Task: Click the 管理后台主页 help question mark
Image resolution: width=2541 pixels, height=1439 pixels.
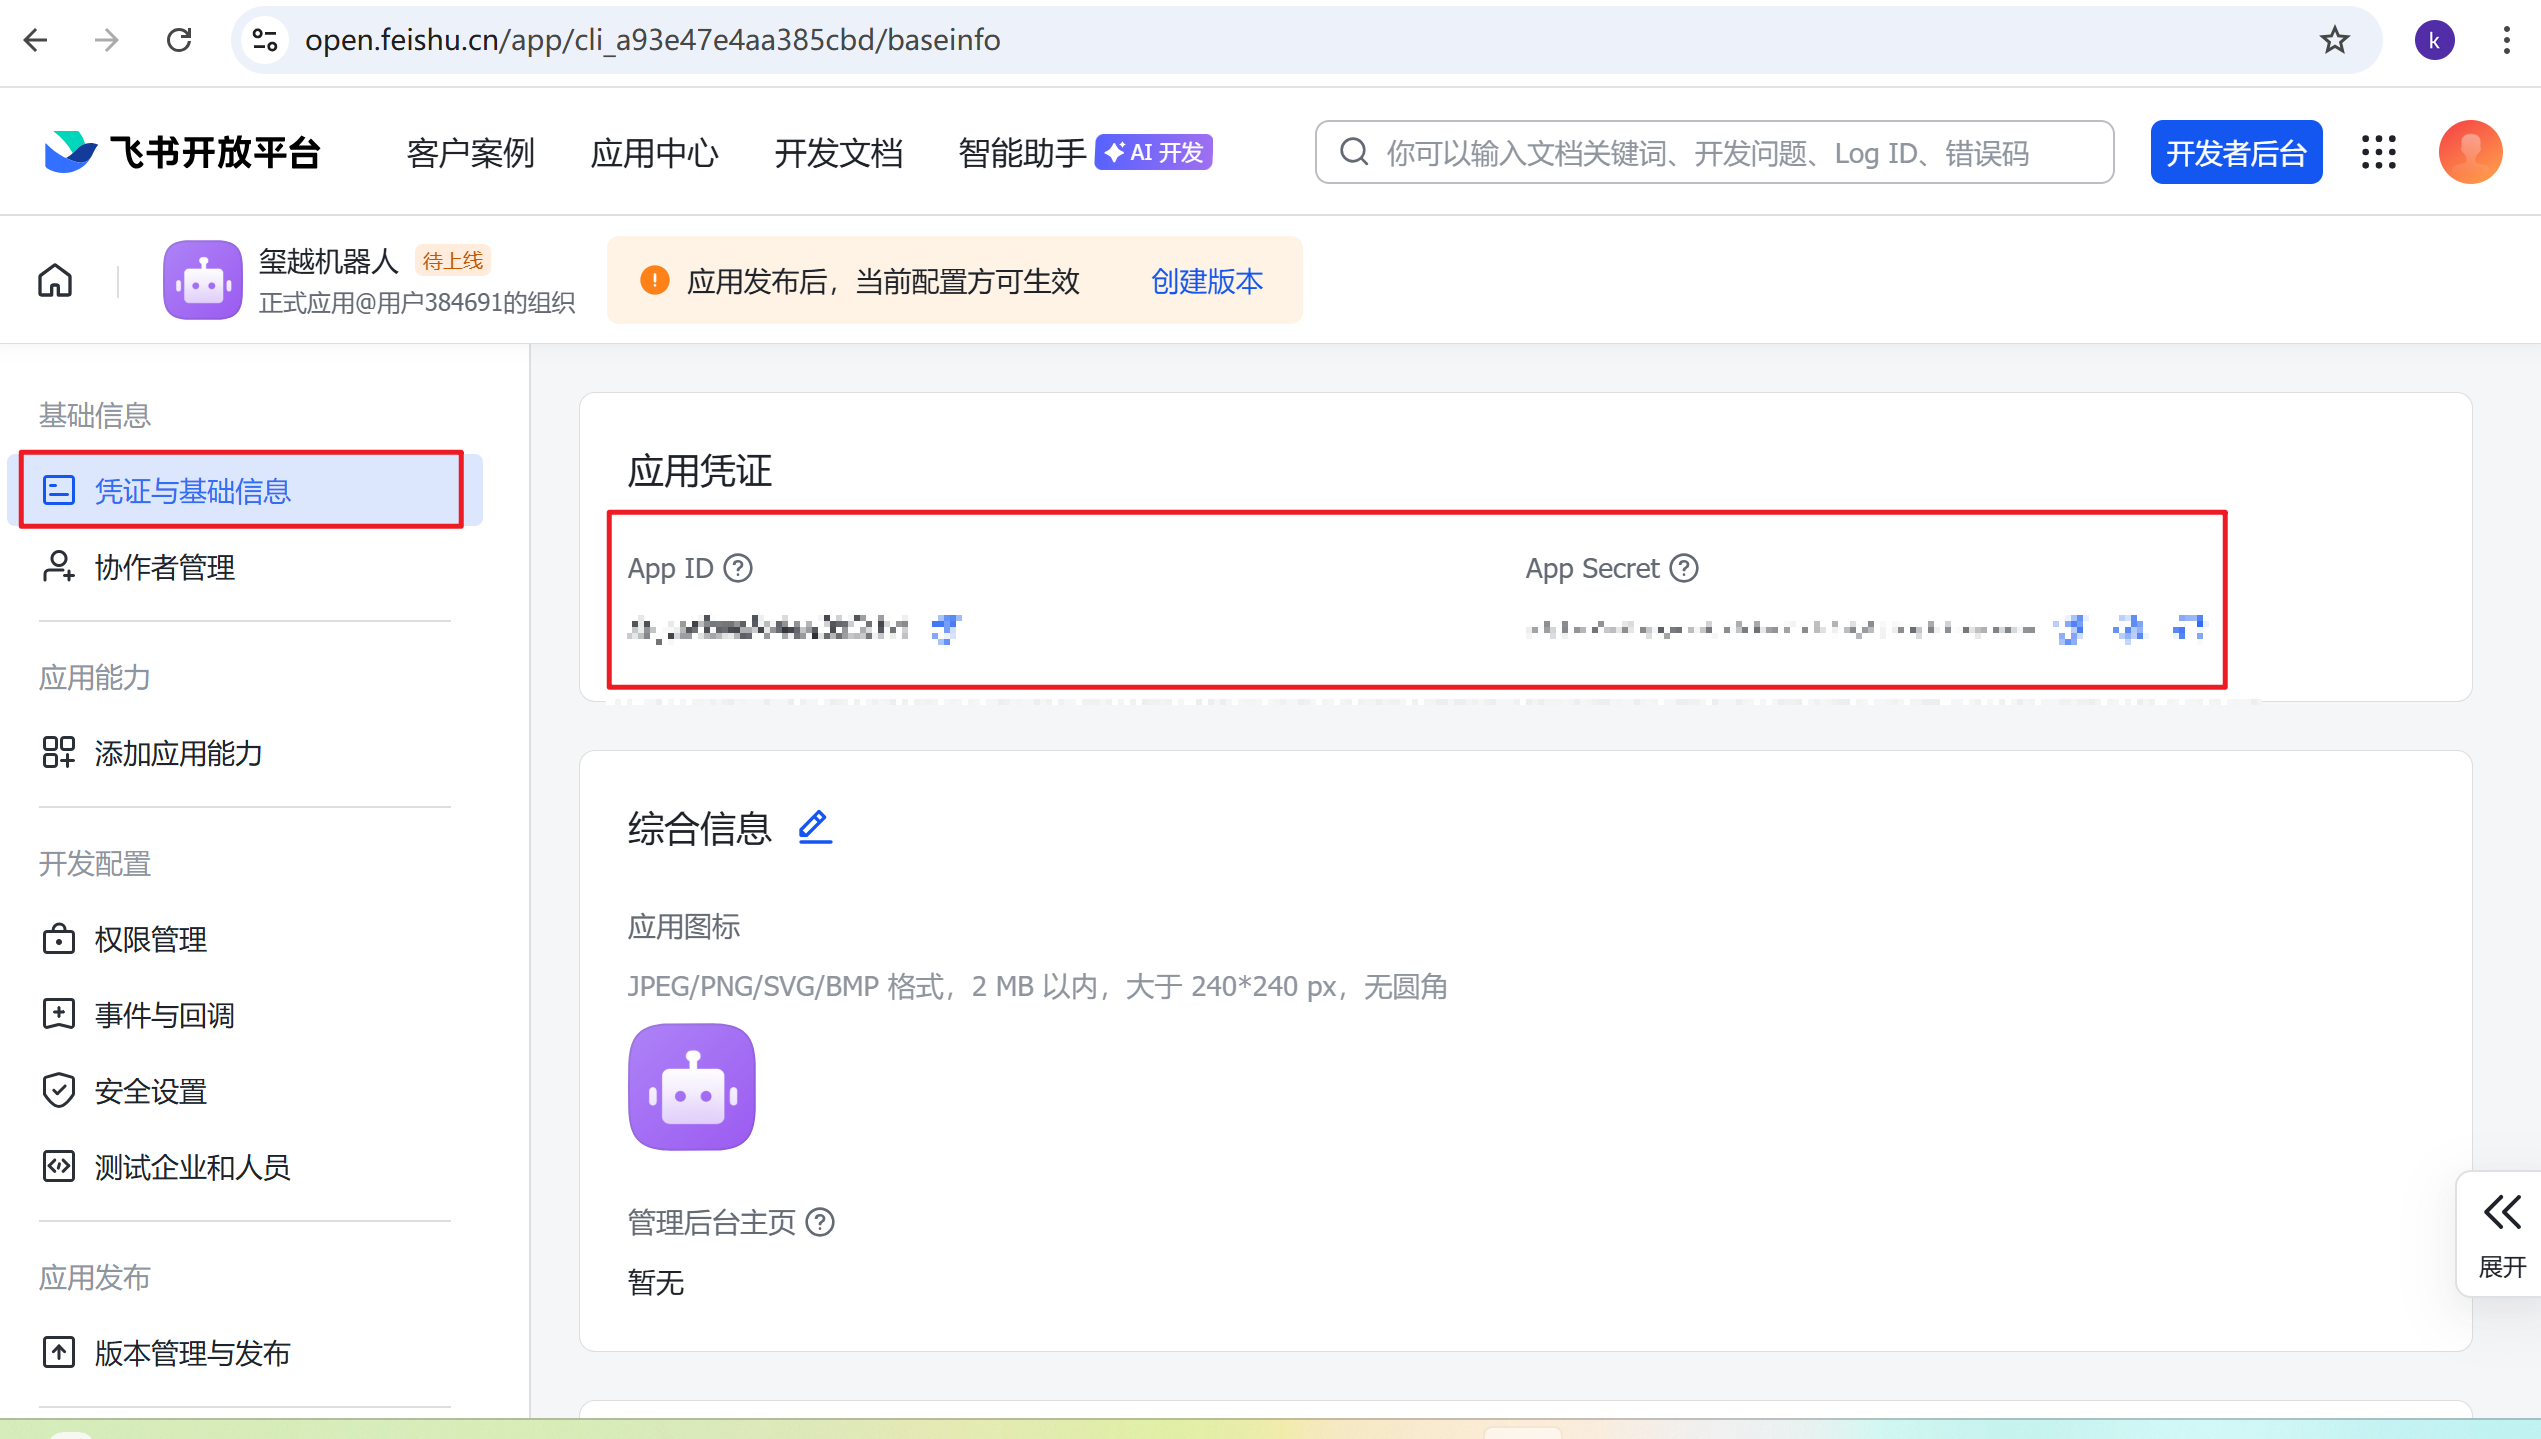Action: pyautogui.click(x=820, y=1222)
